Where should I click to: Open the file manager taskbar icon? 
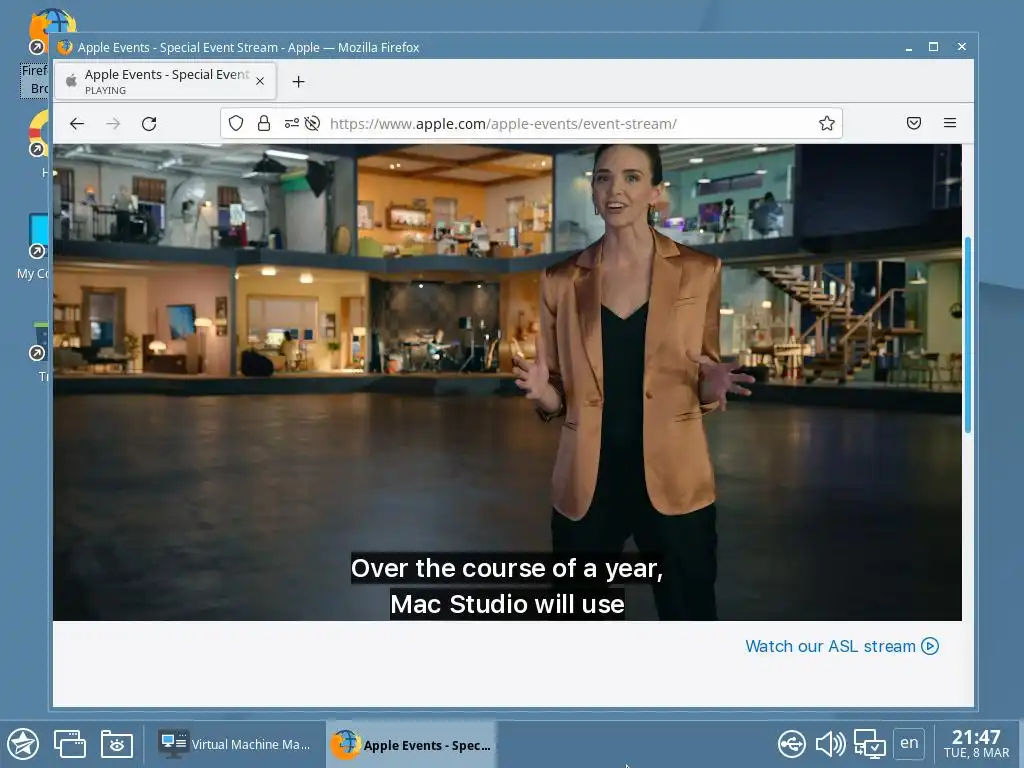pos(117,744)
